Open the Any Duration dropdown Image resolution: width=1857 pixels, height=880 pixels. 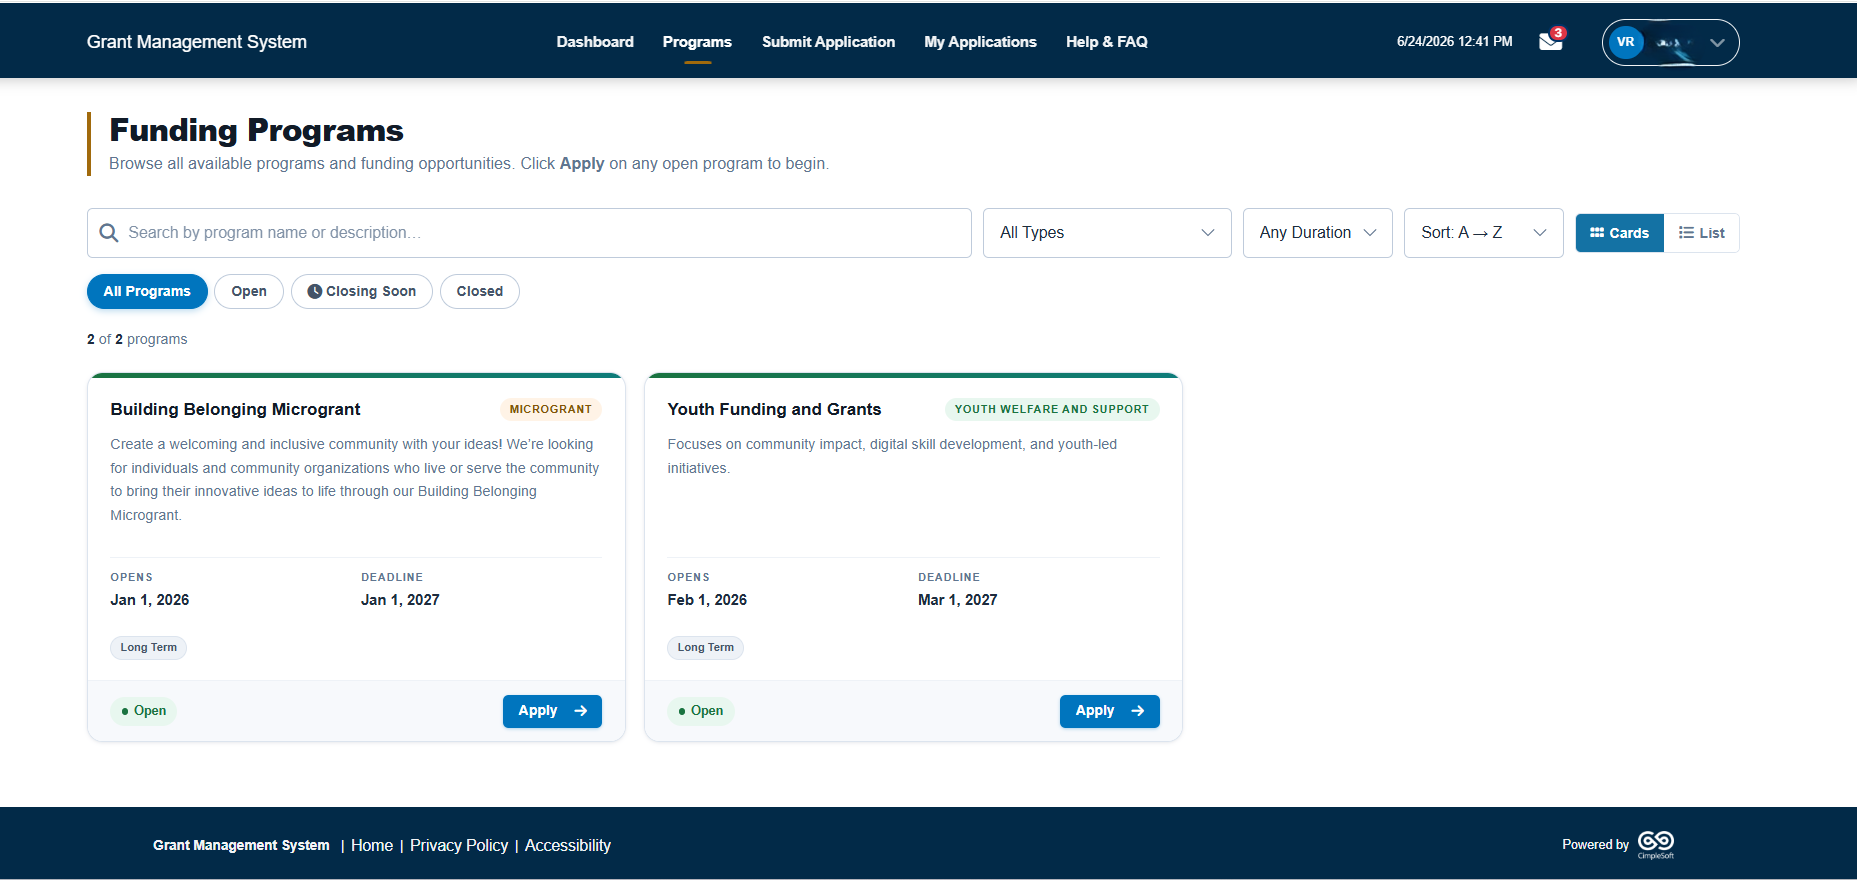[1317, 233]
